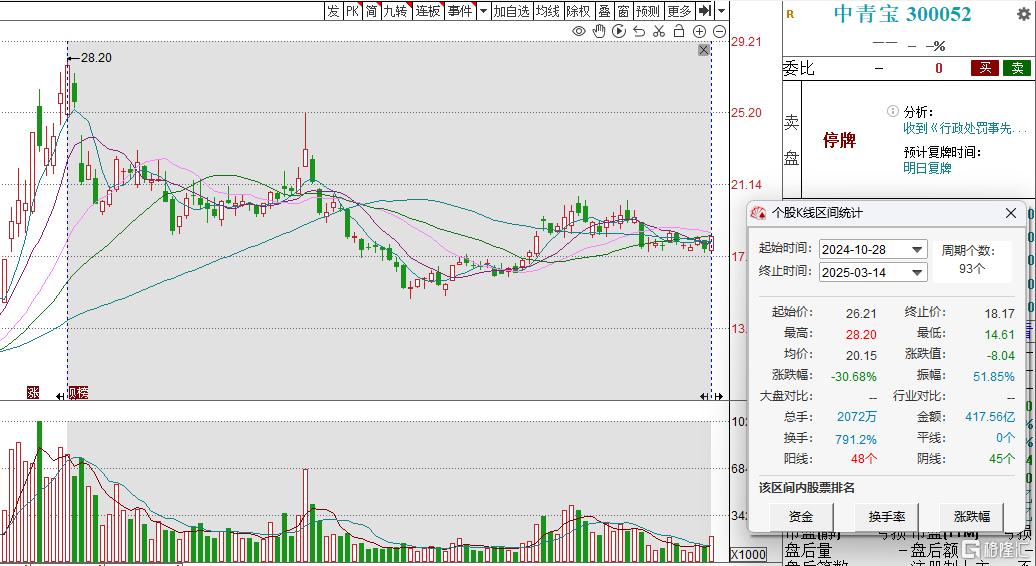The height and width of the screenshot is (566, 1036).
Task: Select the scissors cut tool
Action: click(x=659, y=31)
